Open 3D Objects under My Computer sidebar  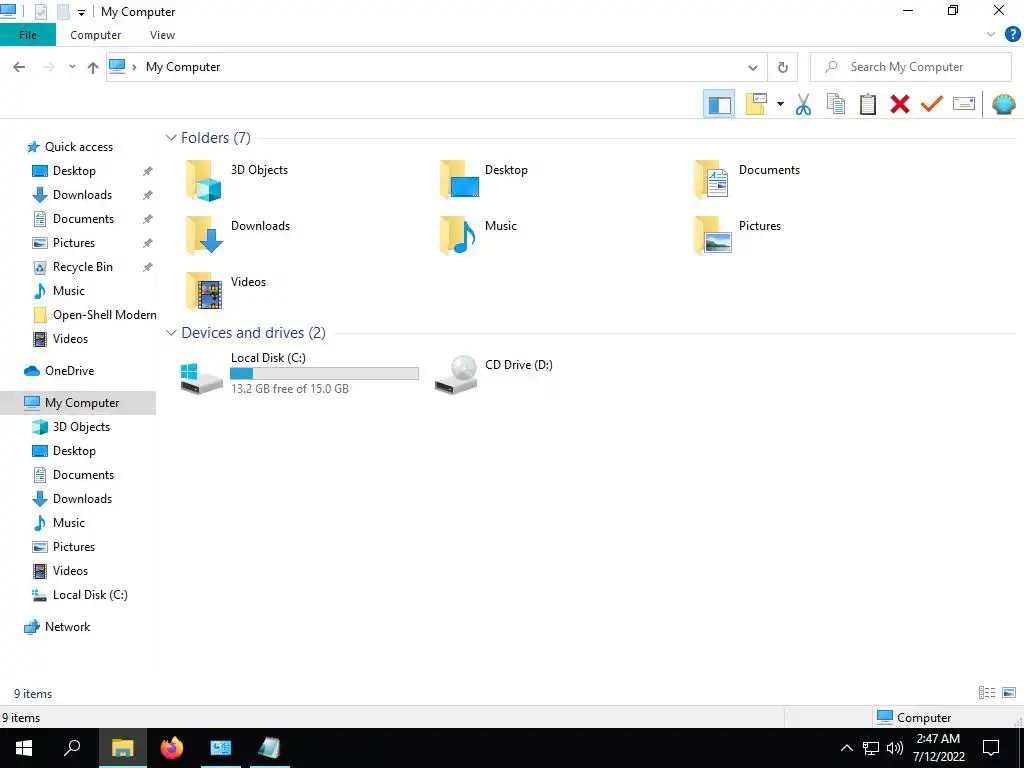point(81,427)
